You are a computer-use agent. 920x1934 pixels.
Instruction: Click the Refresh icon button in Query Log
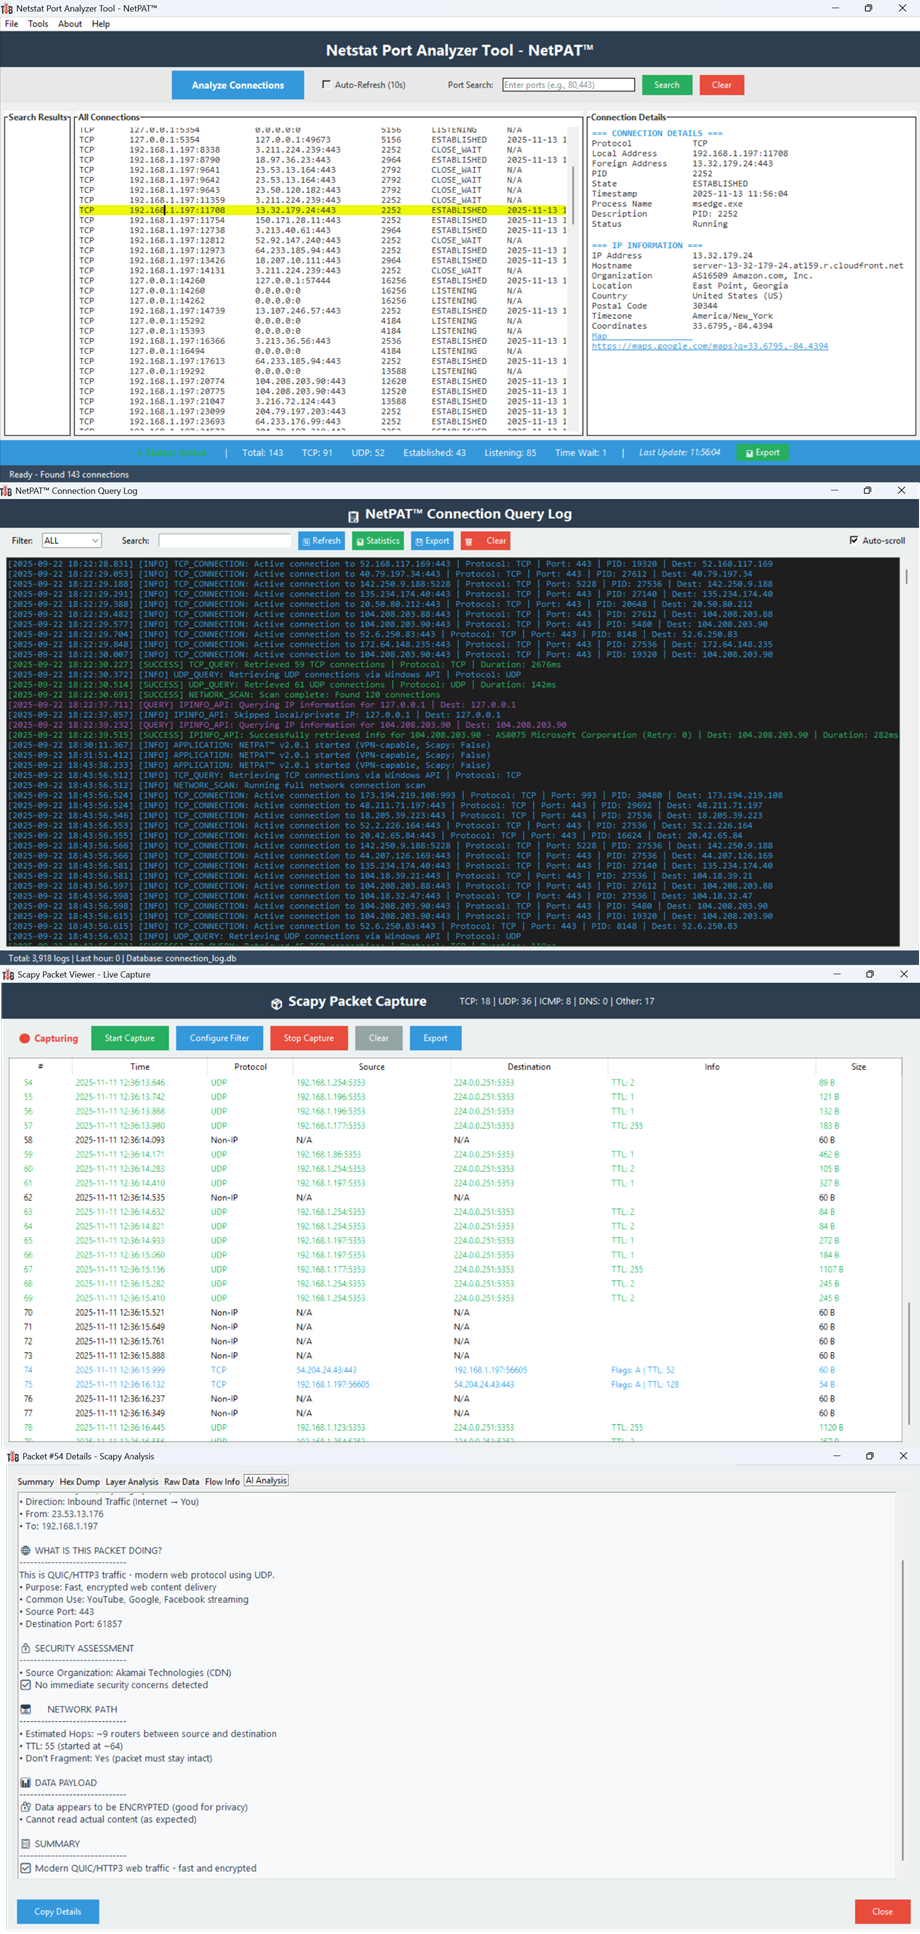coord(321,541)
